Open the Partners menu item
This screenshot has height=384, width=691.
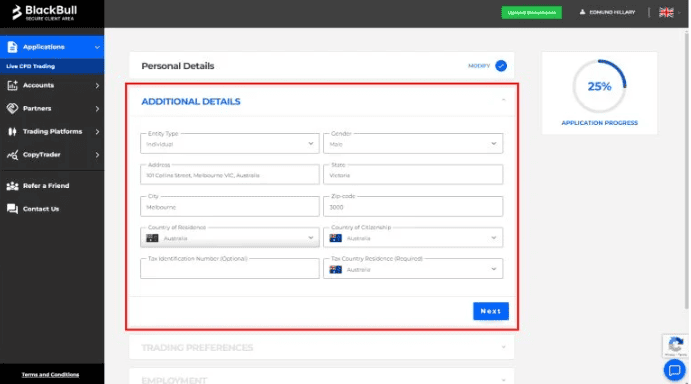(52, 108)
